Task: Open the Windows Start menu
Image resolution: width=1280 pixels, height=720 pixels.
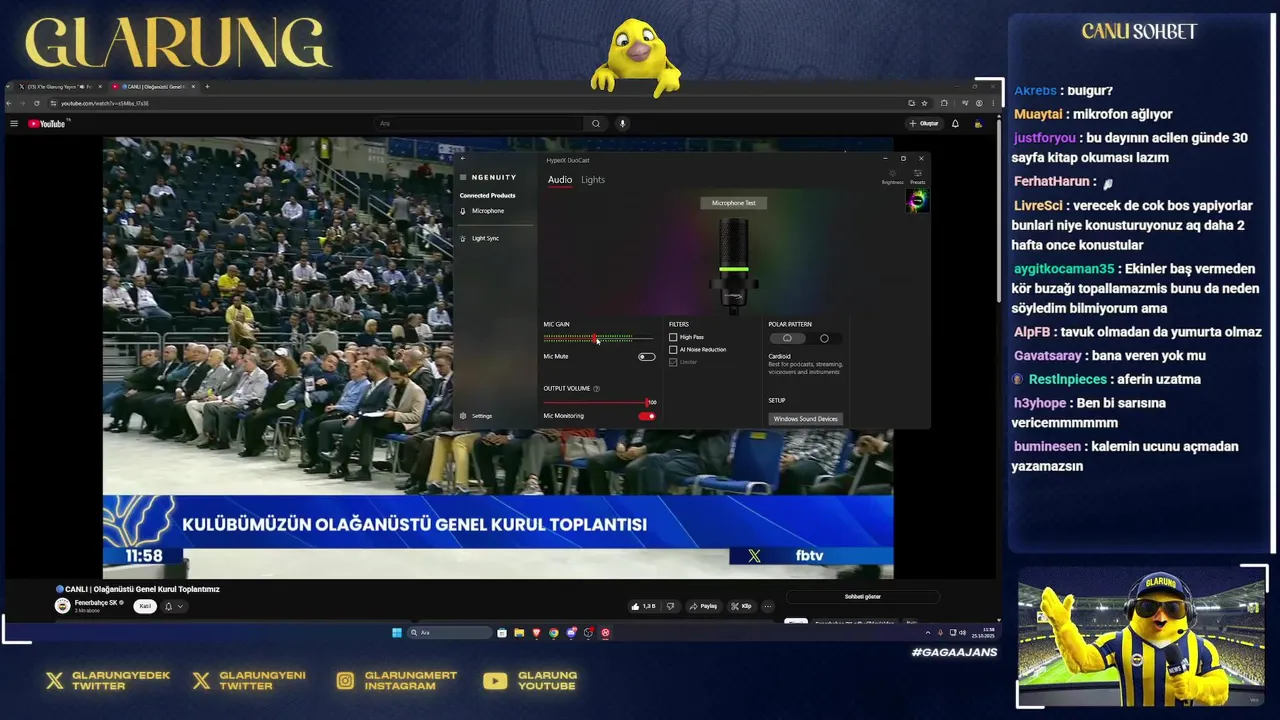Action: [397, 633]
